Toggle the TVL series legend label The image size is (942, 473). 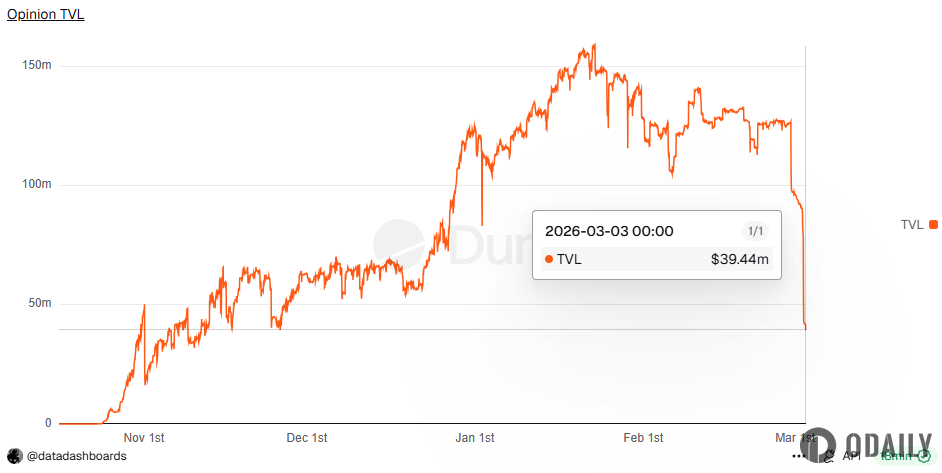click(912, 225)
